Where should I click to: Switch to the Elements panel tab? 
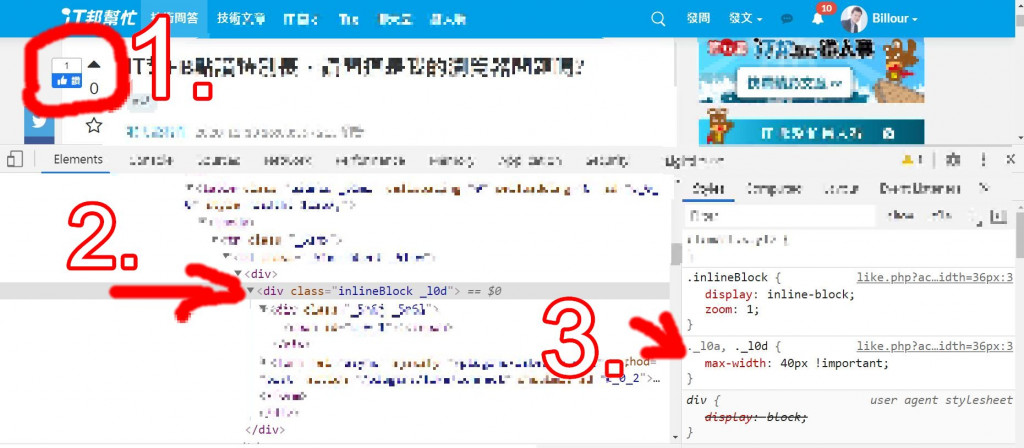(x=78, y=159)
